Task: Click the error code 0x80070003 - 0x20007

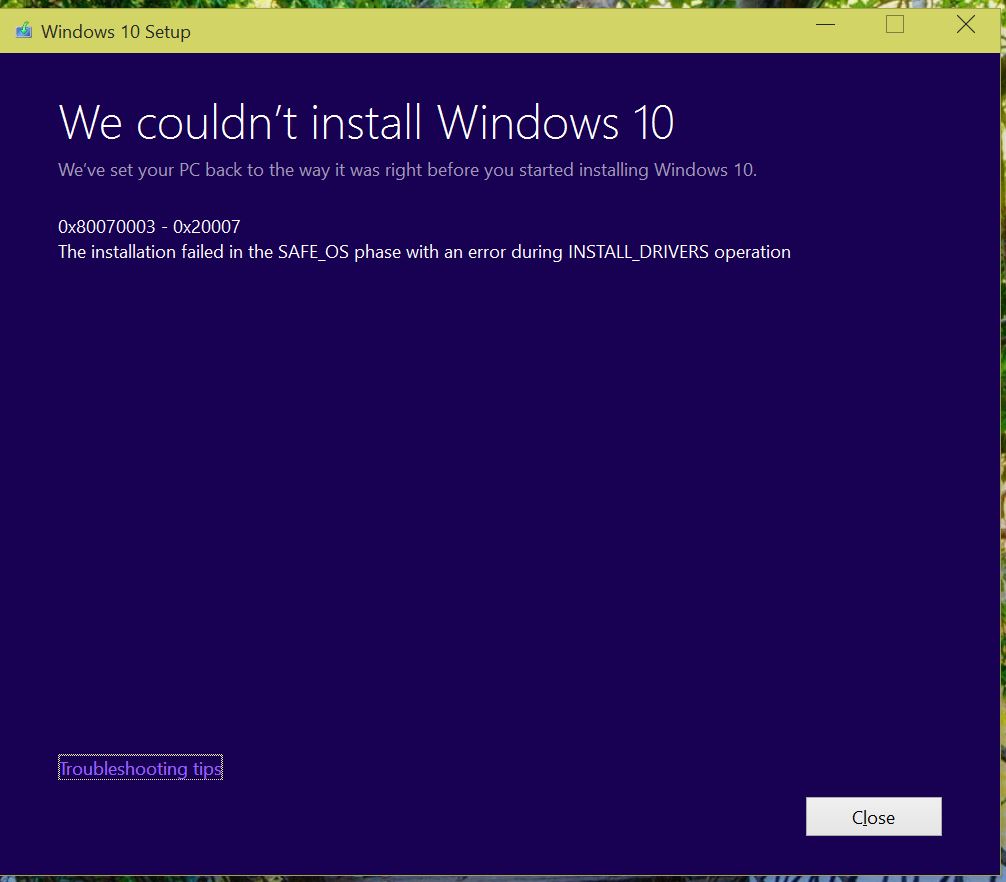Action: (149, 226)
